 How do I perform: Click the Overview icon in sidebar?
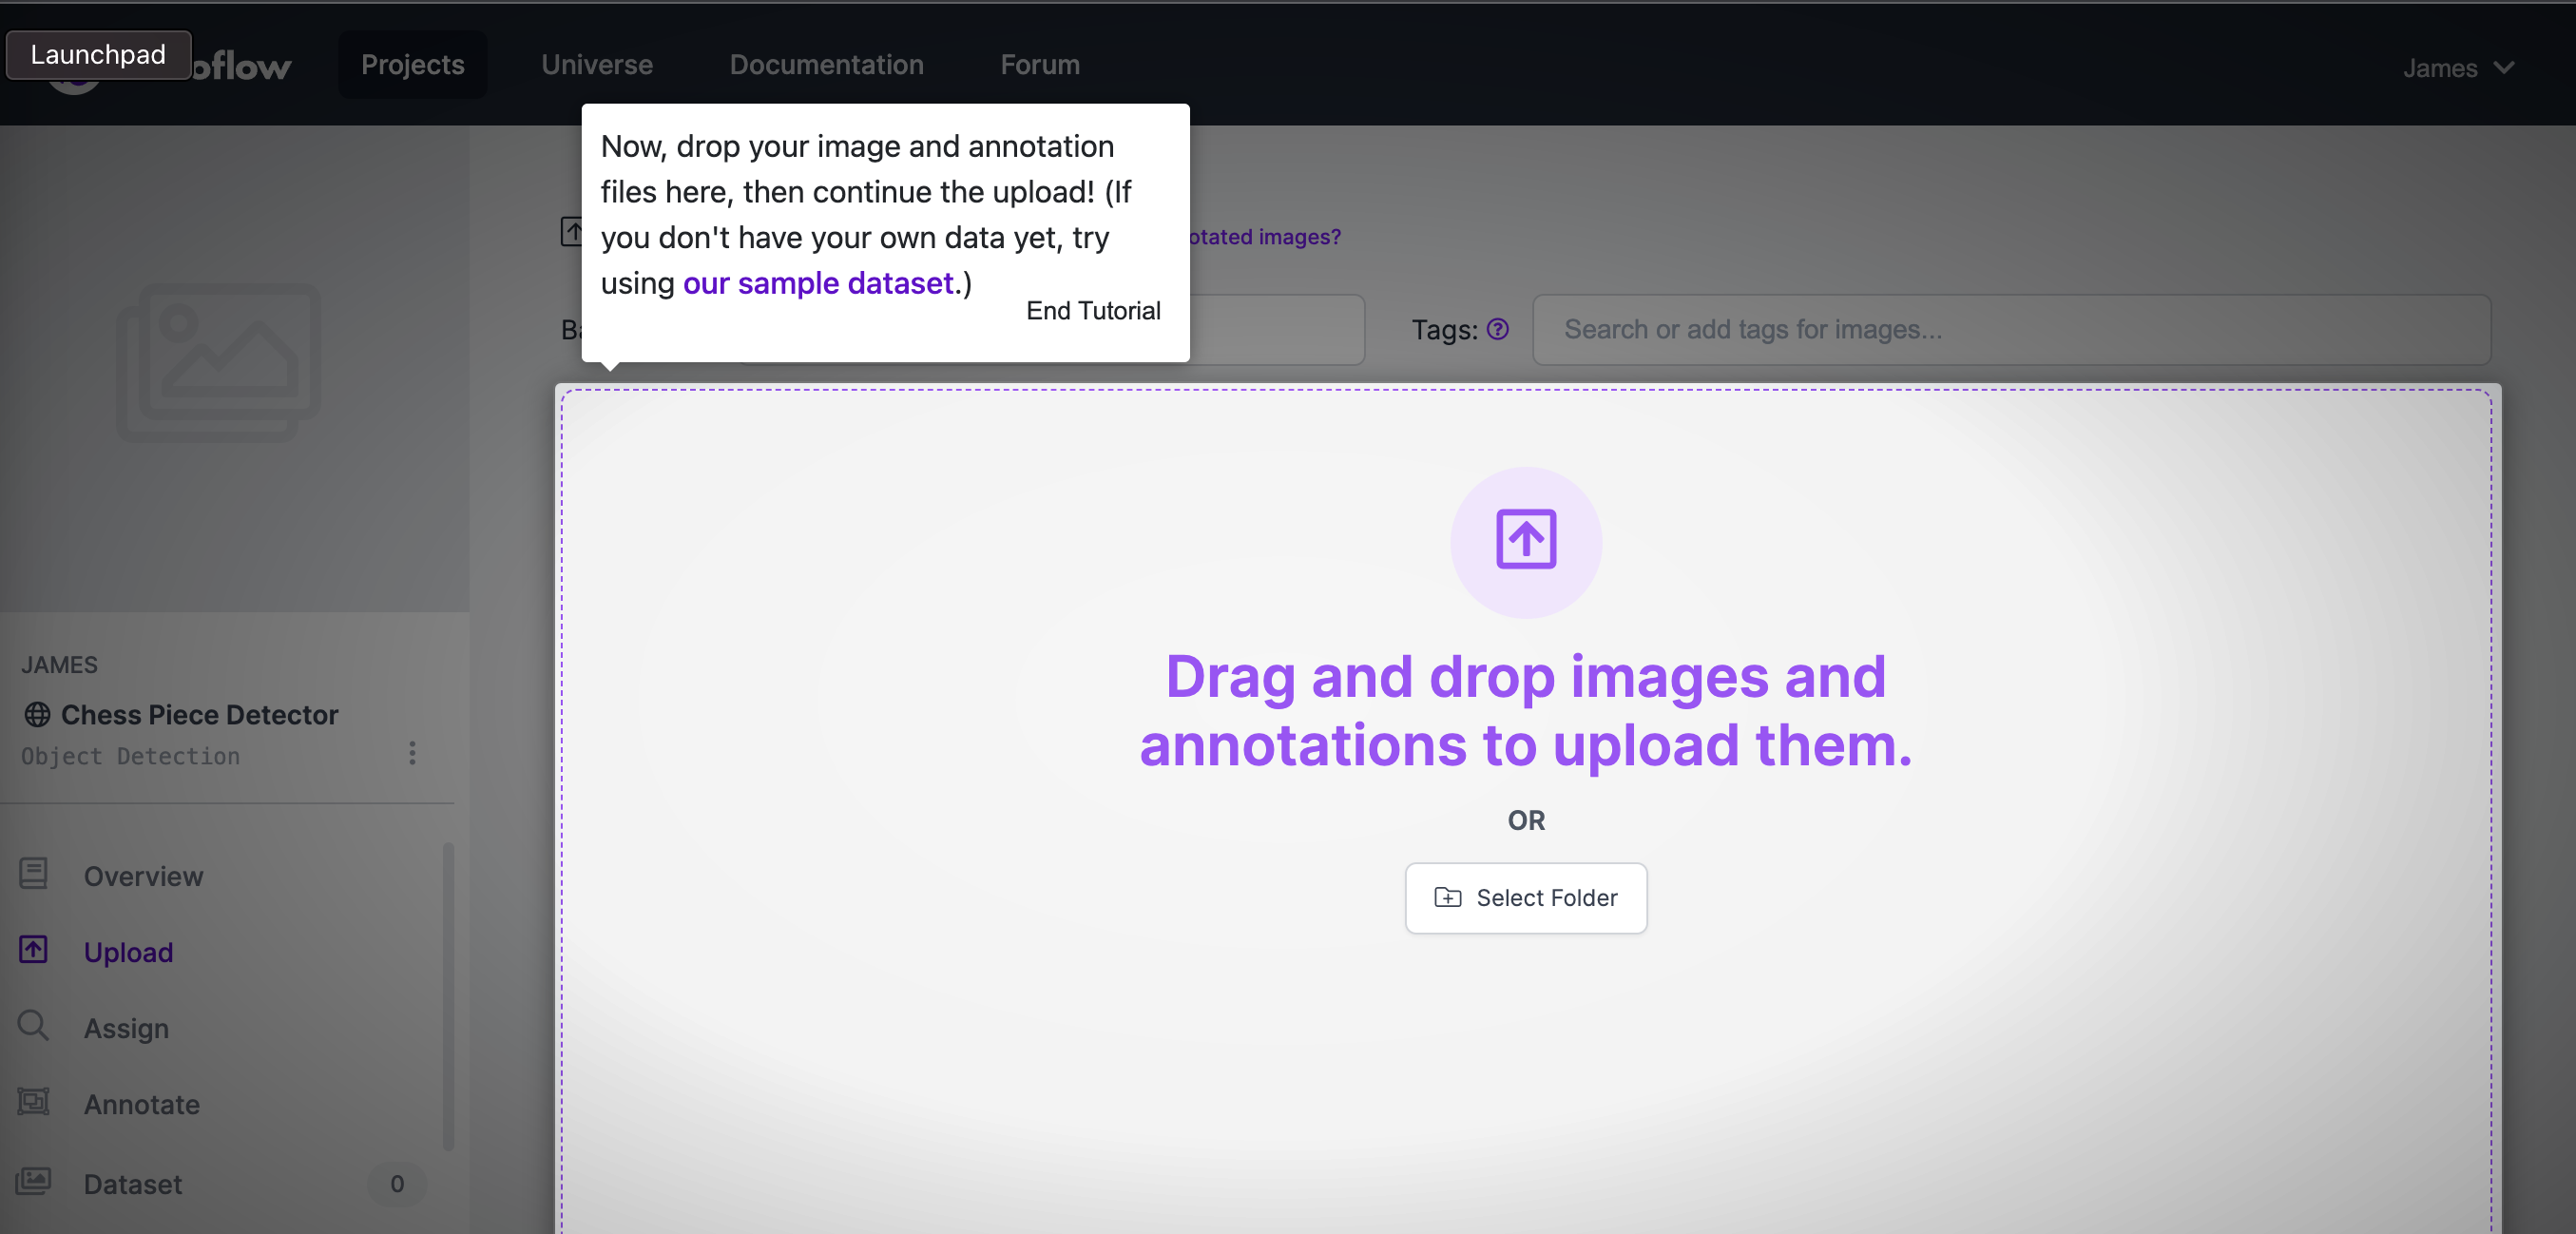coord(34,876)
